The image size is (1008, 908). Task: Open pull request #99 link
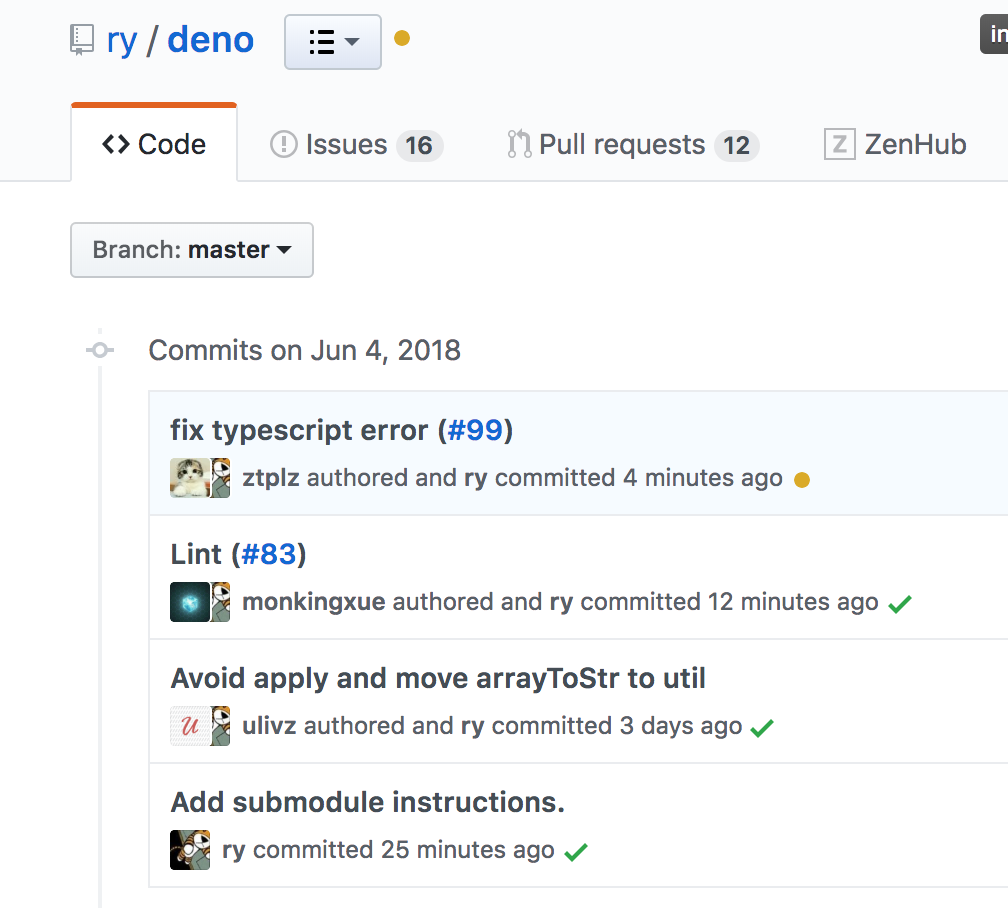[475, 430]
